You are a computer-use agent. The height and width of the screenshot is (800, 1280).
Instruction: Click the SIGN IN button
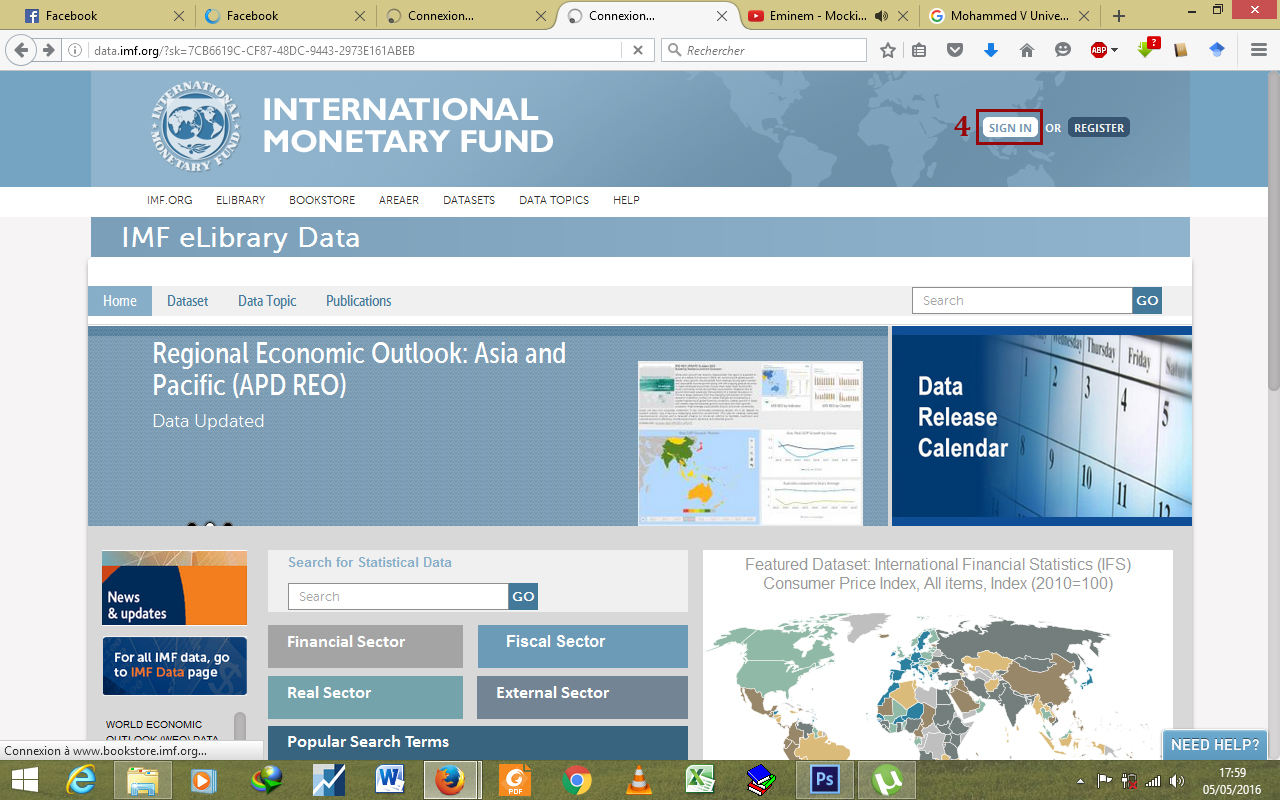pyautogui.click(x=1009, y=128)
